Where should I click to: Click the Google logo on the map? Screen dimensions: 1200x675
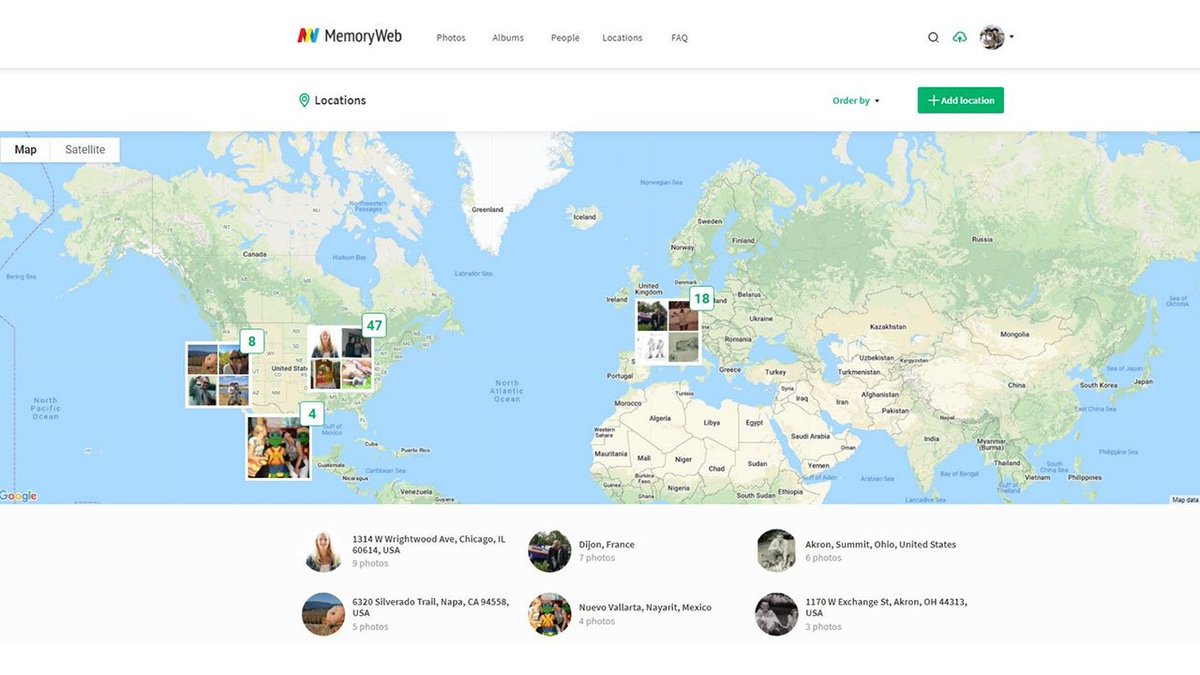click(18, 496)
